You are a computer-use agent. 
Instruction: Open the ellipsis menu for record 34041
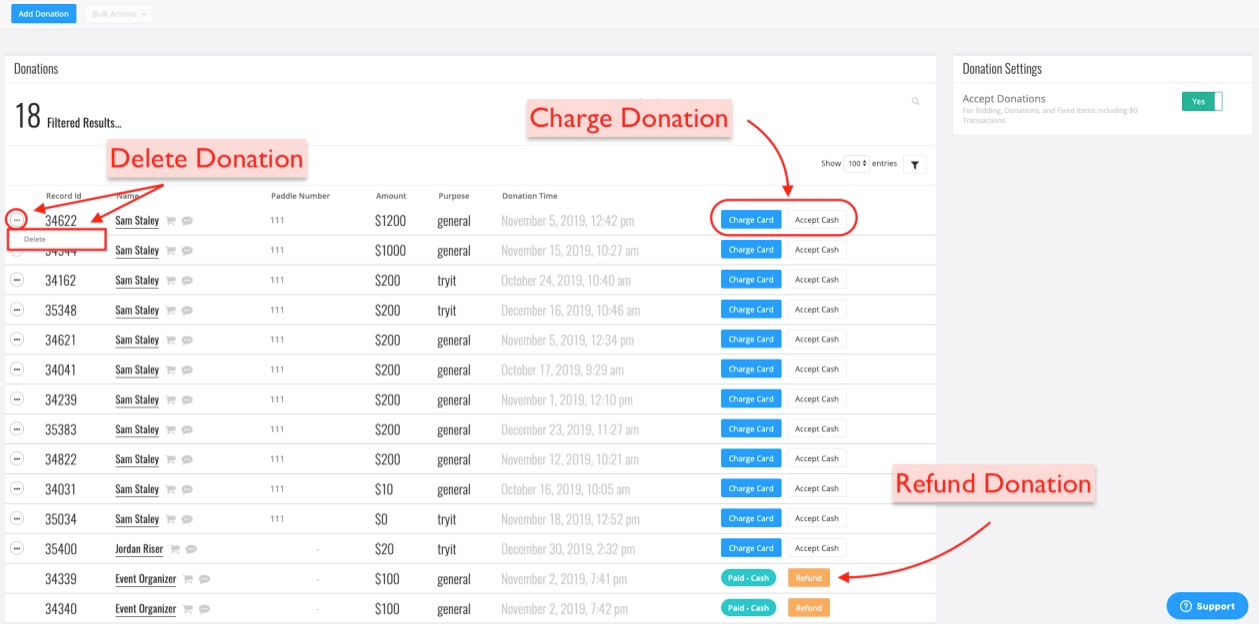[17, 370]
